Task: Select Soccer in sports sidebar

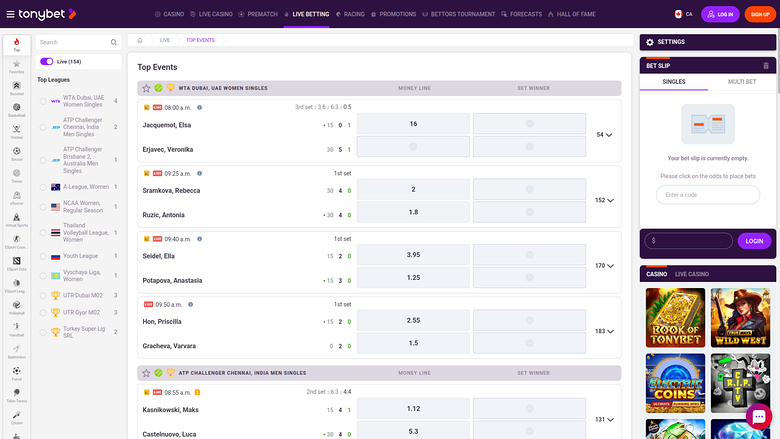Action: pos(16,154)
